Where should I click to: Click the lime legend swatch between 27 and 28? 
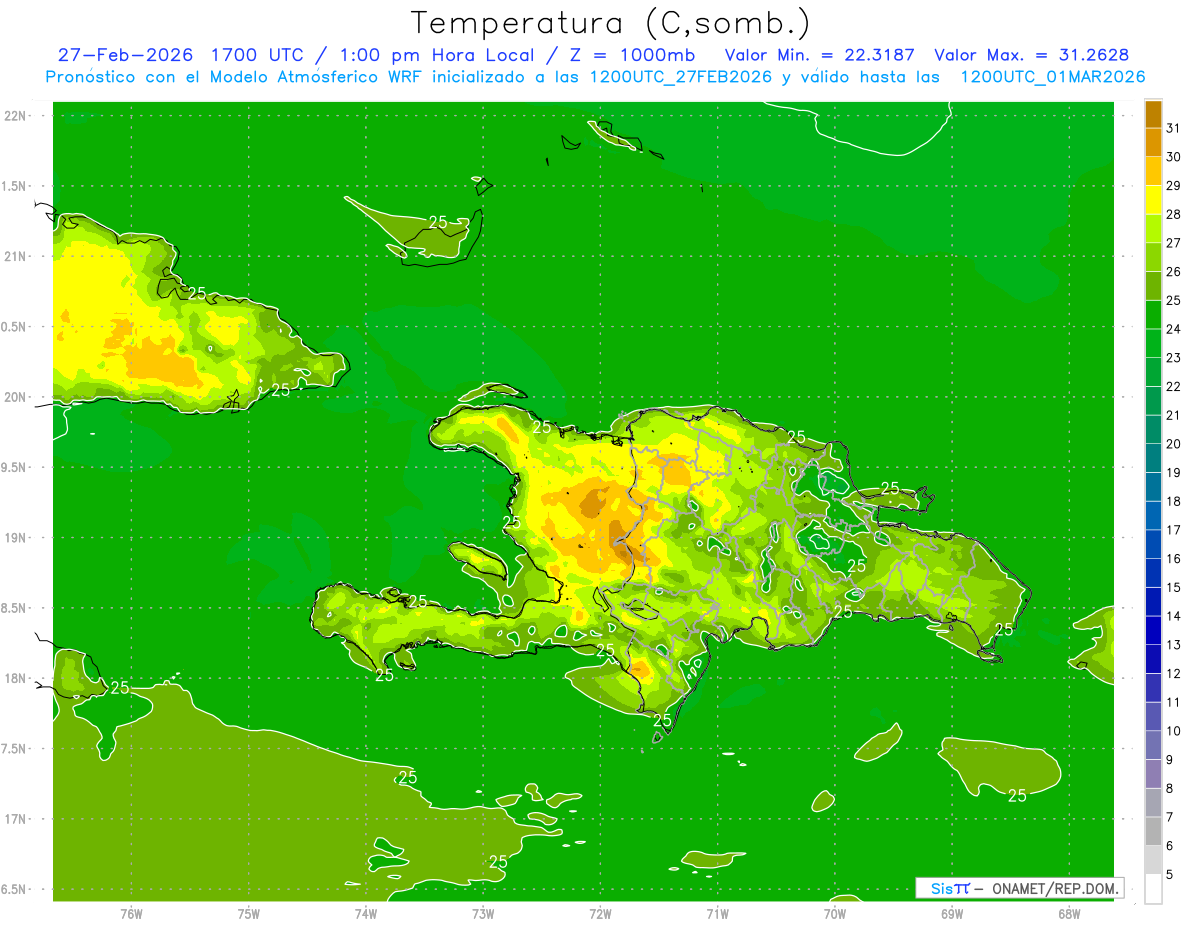click(1153, 228)
